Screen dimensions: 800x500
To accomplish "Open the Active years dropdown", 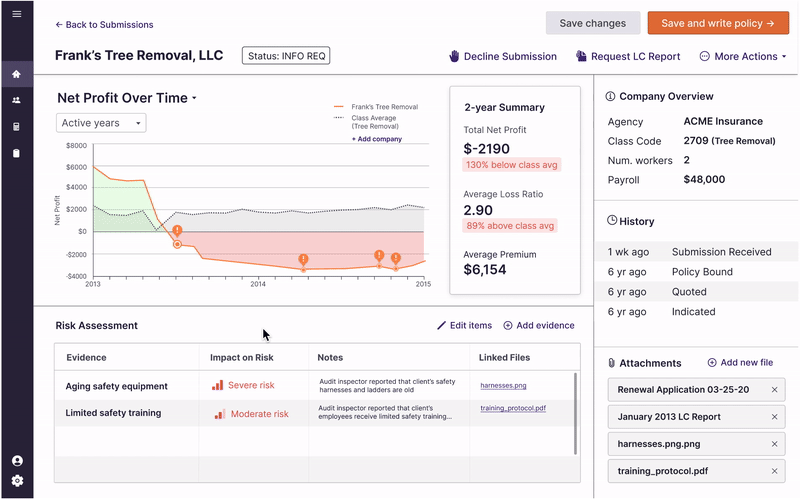I will point(101,123).
